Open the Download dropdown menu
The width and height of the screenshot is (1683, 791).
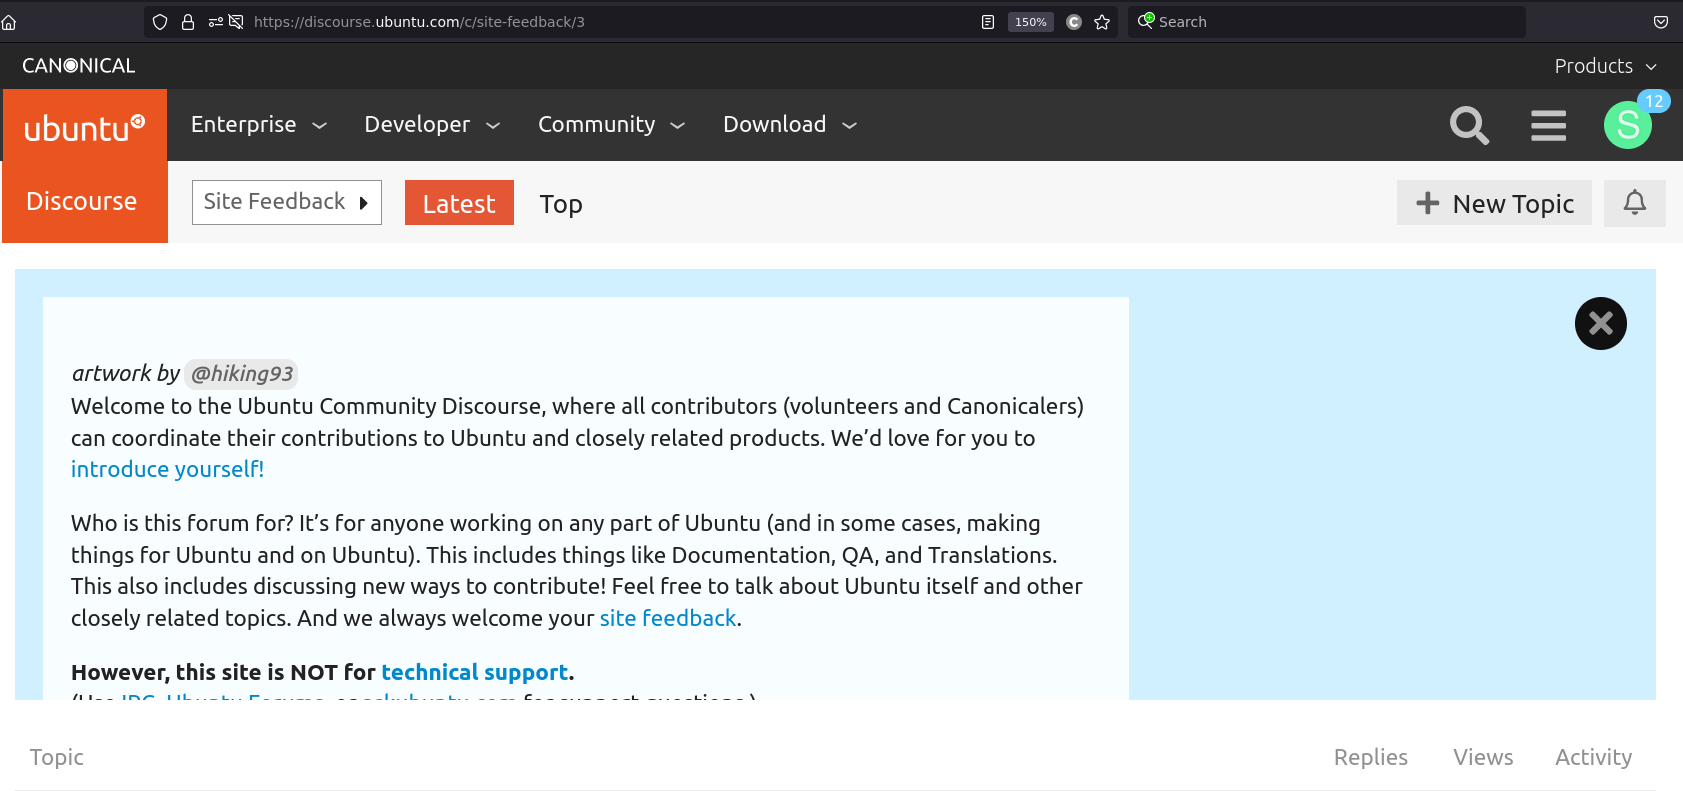pos(789,124)
